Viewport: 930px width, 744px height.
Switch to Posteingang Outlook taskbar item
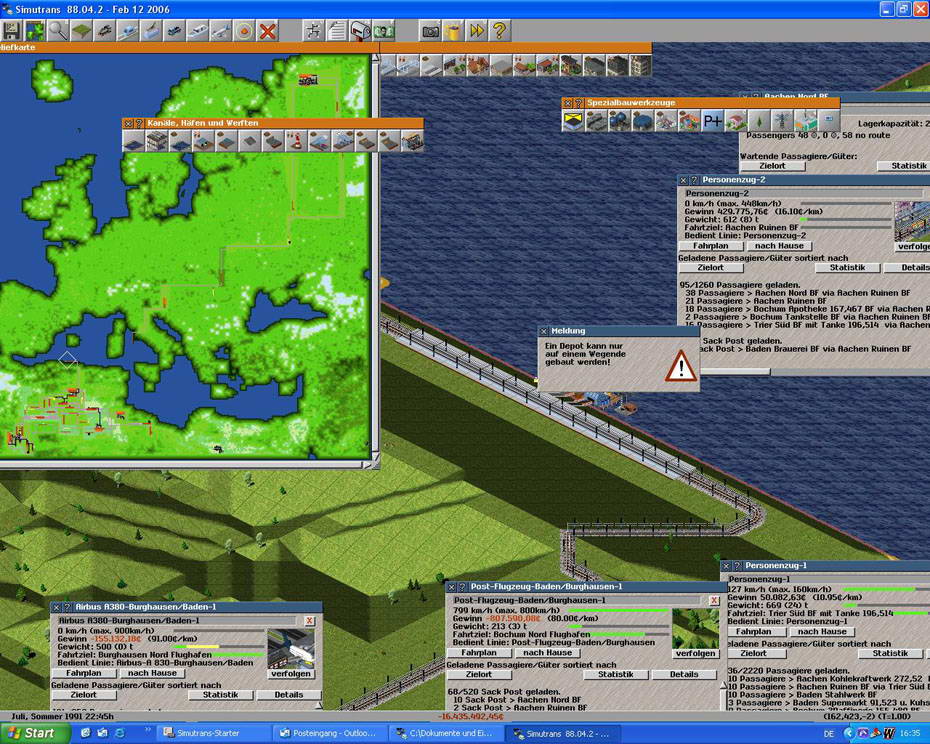[x=328, y=733]
